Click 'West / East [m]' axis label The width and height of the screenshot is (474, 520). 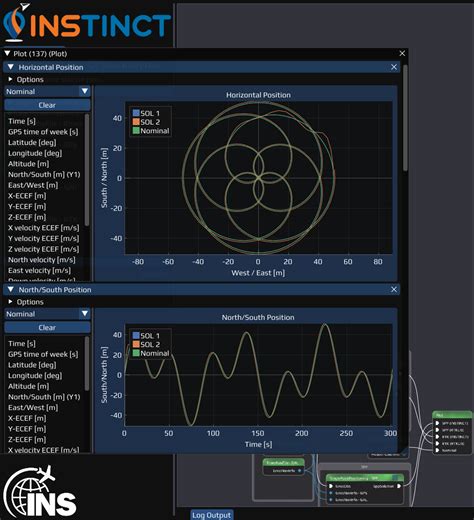(258, 273)
